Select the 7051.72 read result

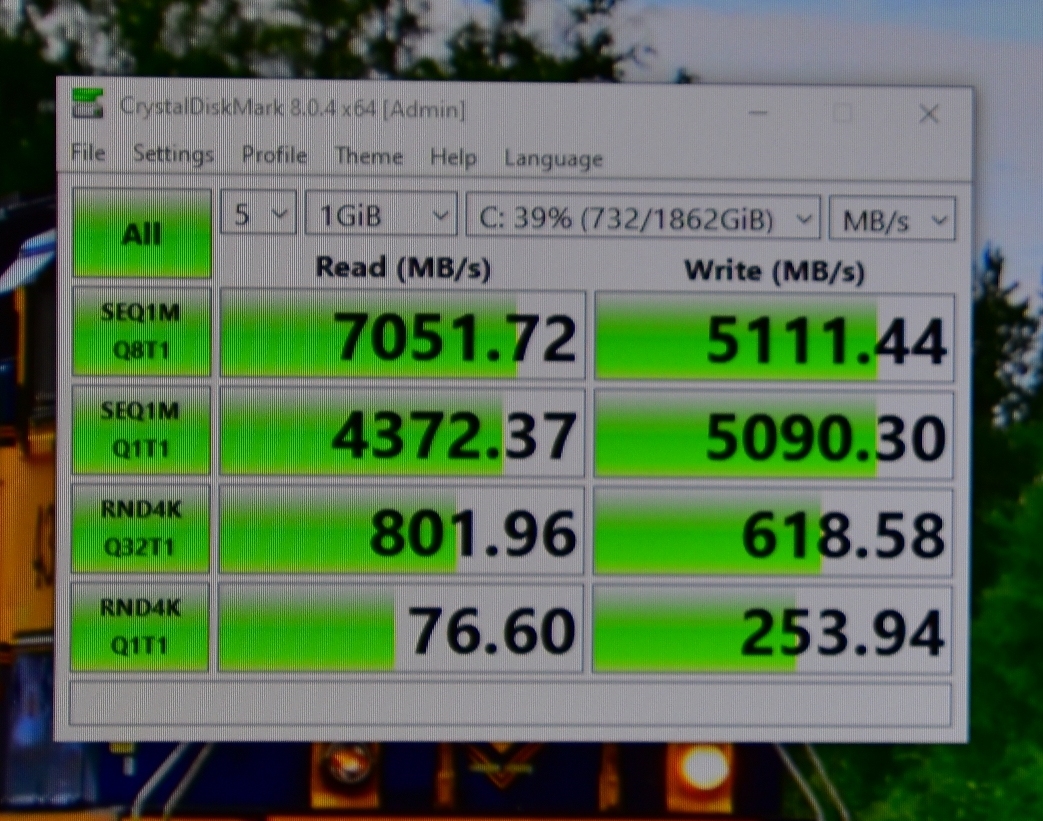point(402,334)
